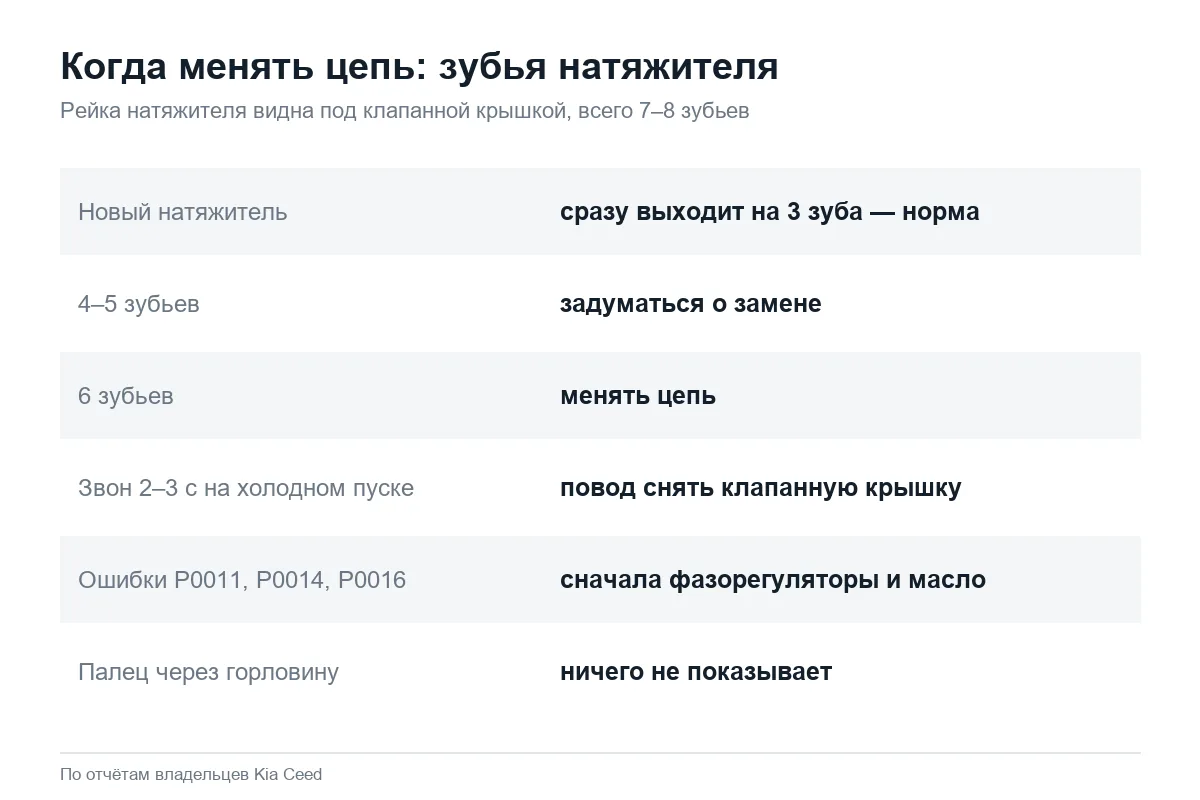Click the footnote «По отчётам владельцев Kia Ceed»

point(191,774)
